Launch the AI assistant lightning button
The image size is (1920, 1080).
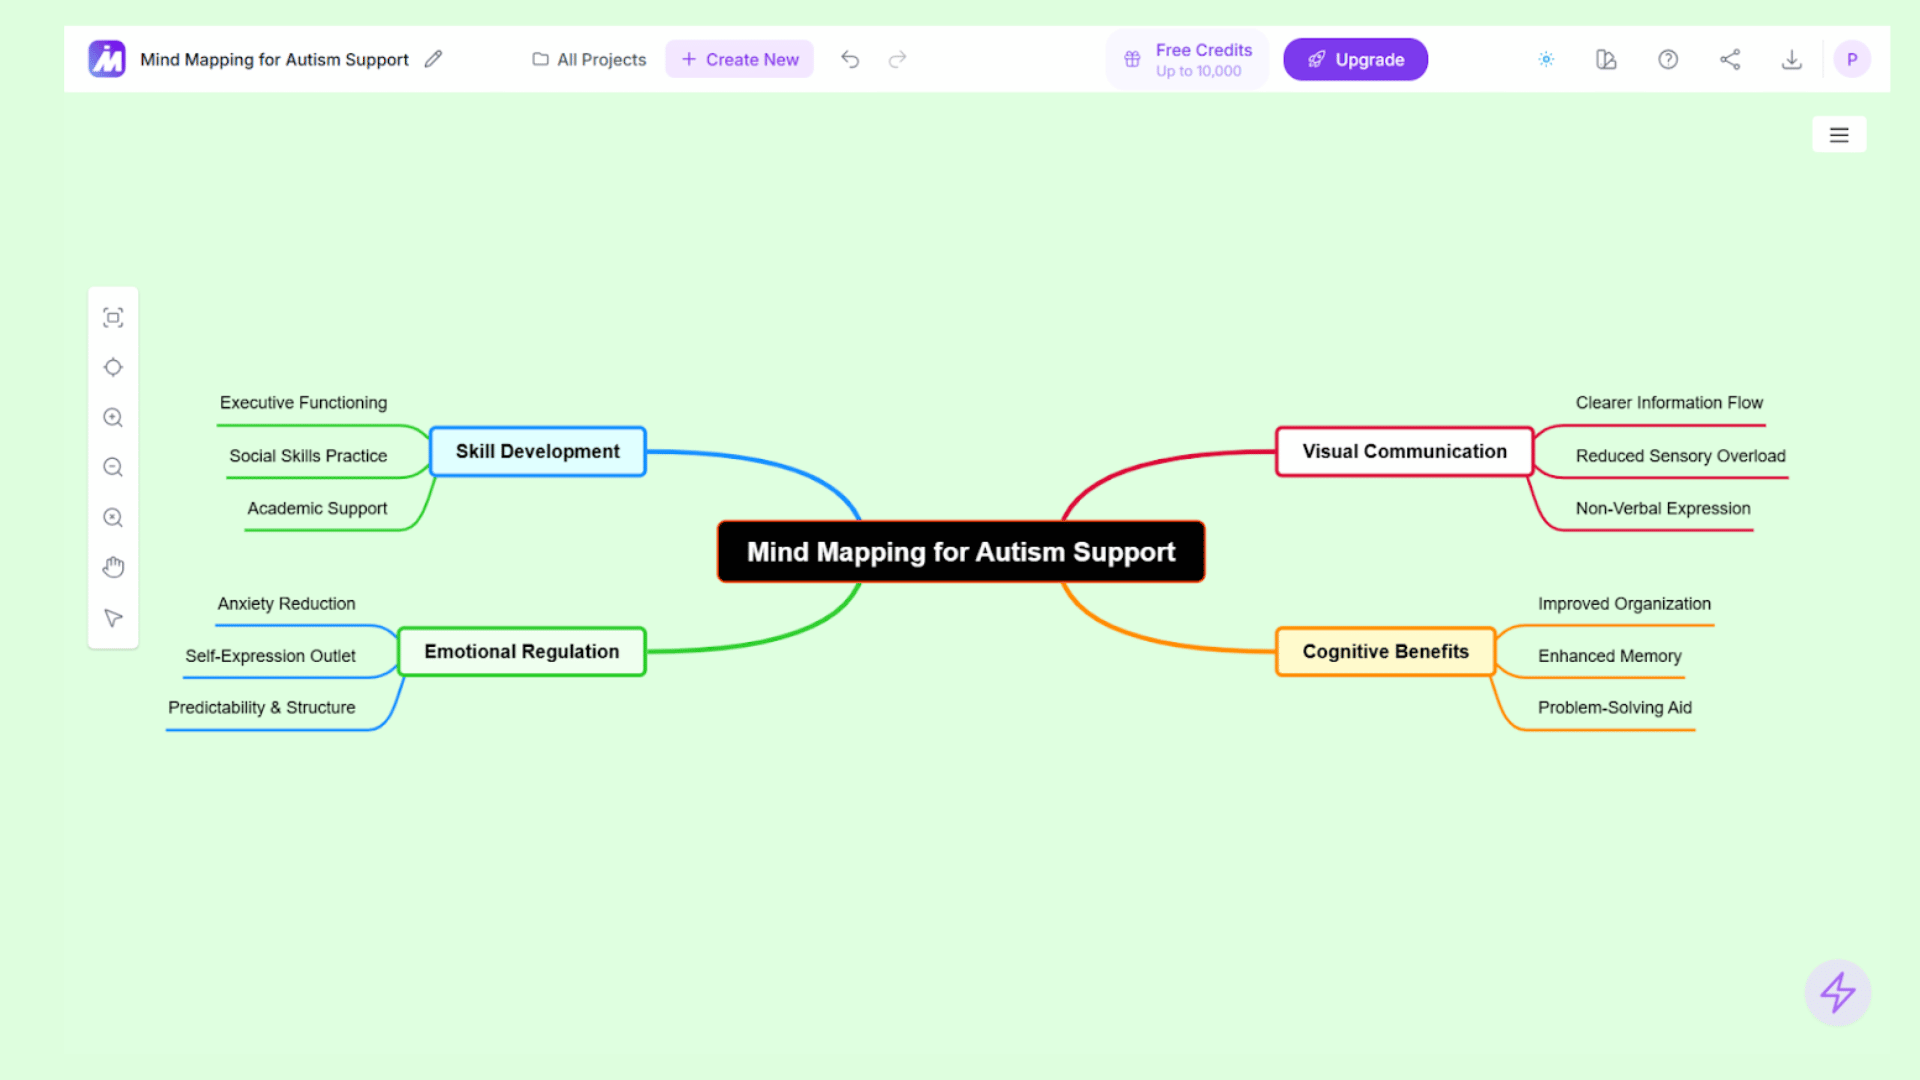pos(1838,993)
